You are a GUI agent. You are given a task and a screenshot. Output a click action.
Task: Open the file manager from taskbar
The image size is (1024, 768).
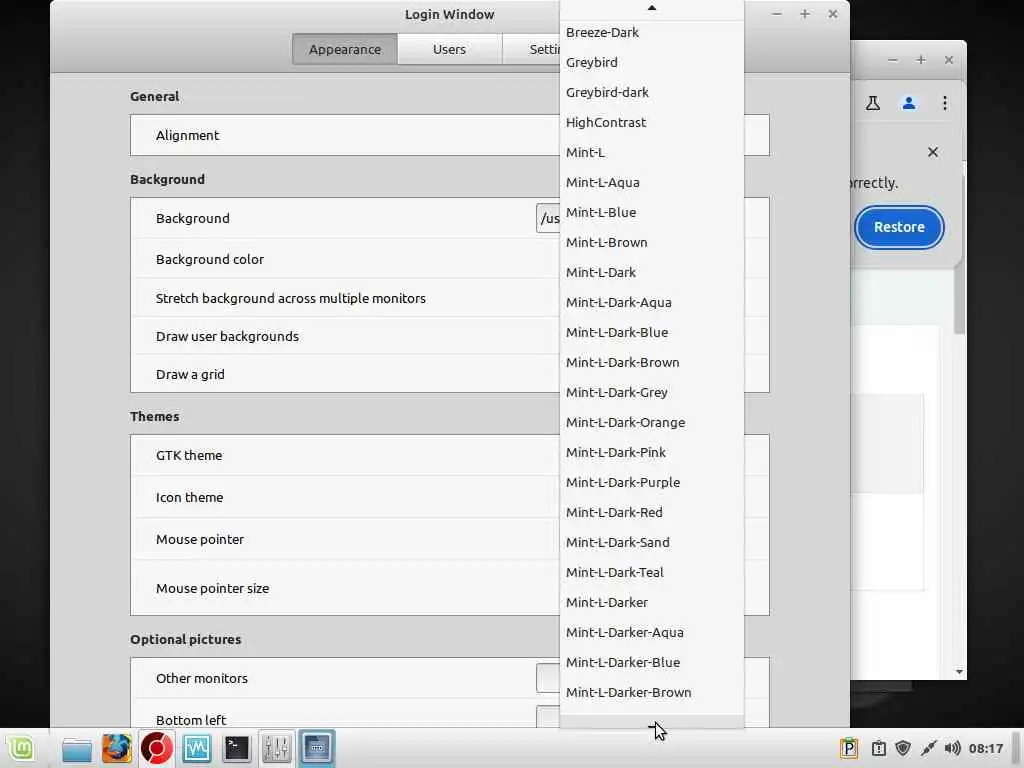[76, 748]
